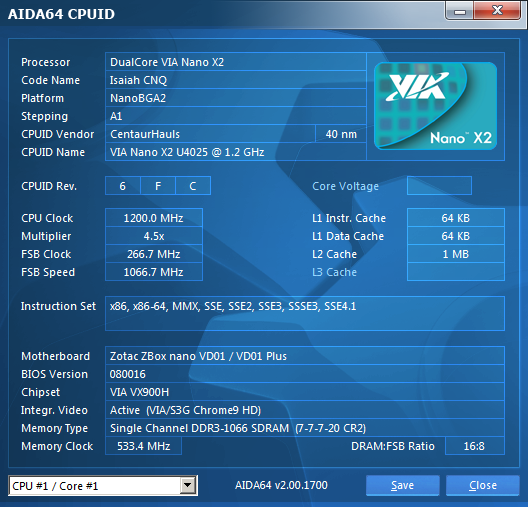Click CPUID name VIA Nano X2 U4025
The image size is (528, 507).
(x=236, y=152)
